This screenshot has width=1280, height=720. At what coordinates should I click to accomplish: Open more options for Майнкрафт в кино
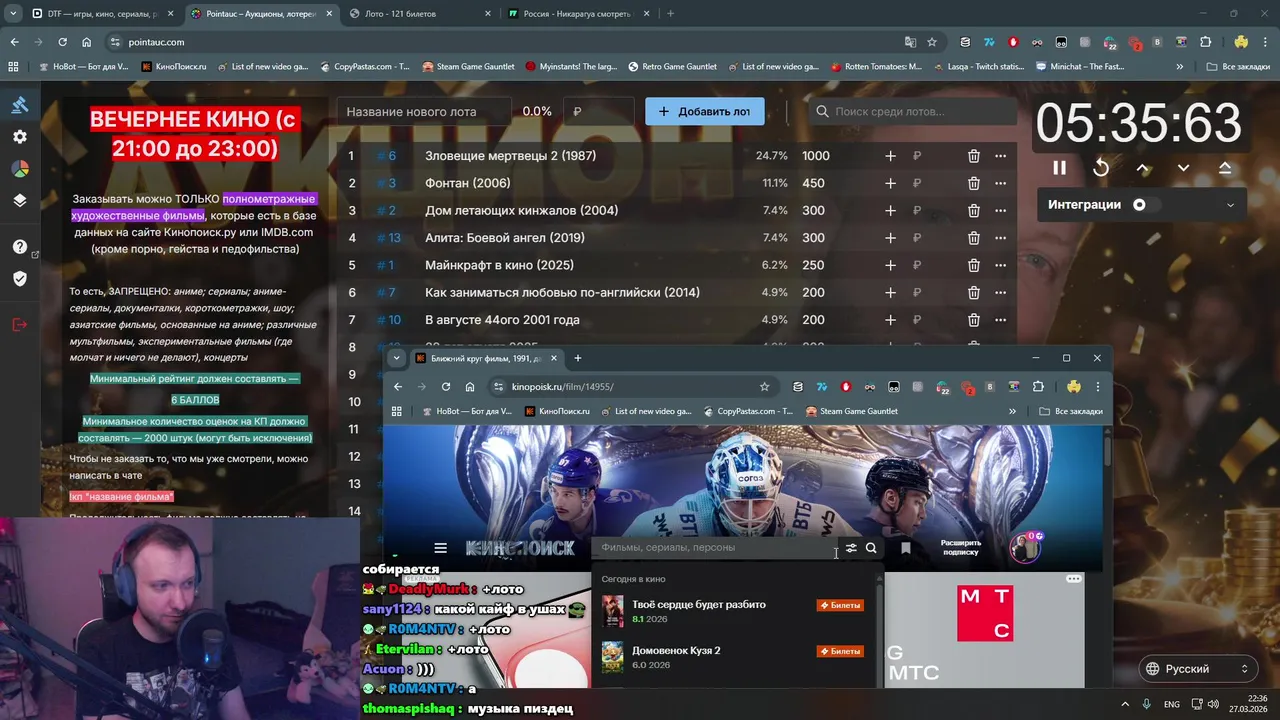pos(1000,265)
